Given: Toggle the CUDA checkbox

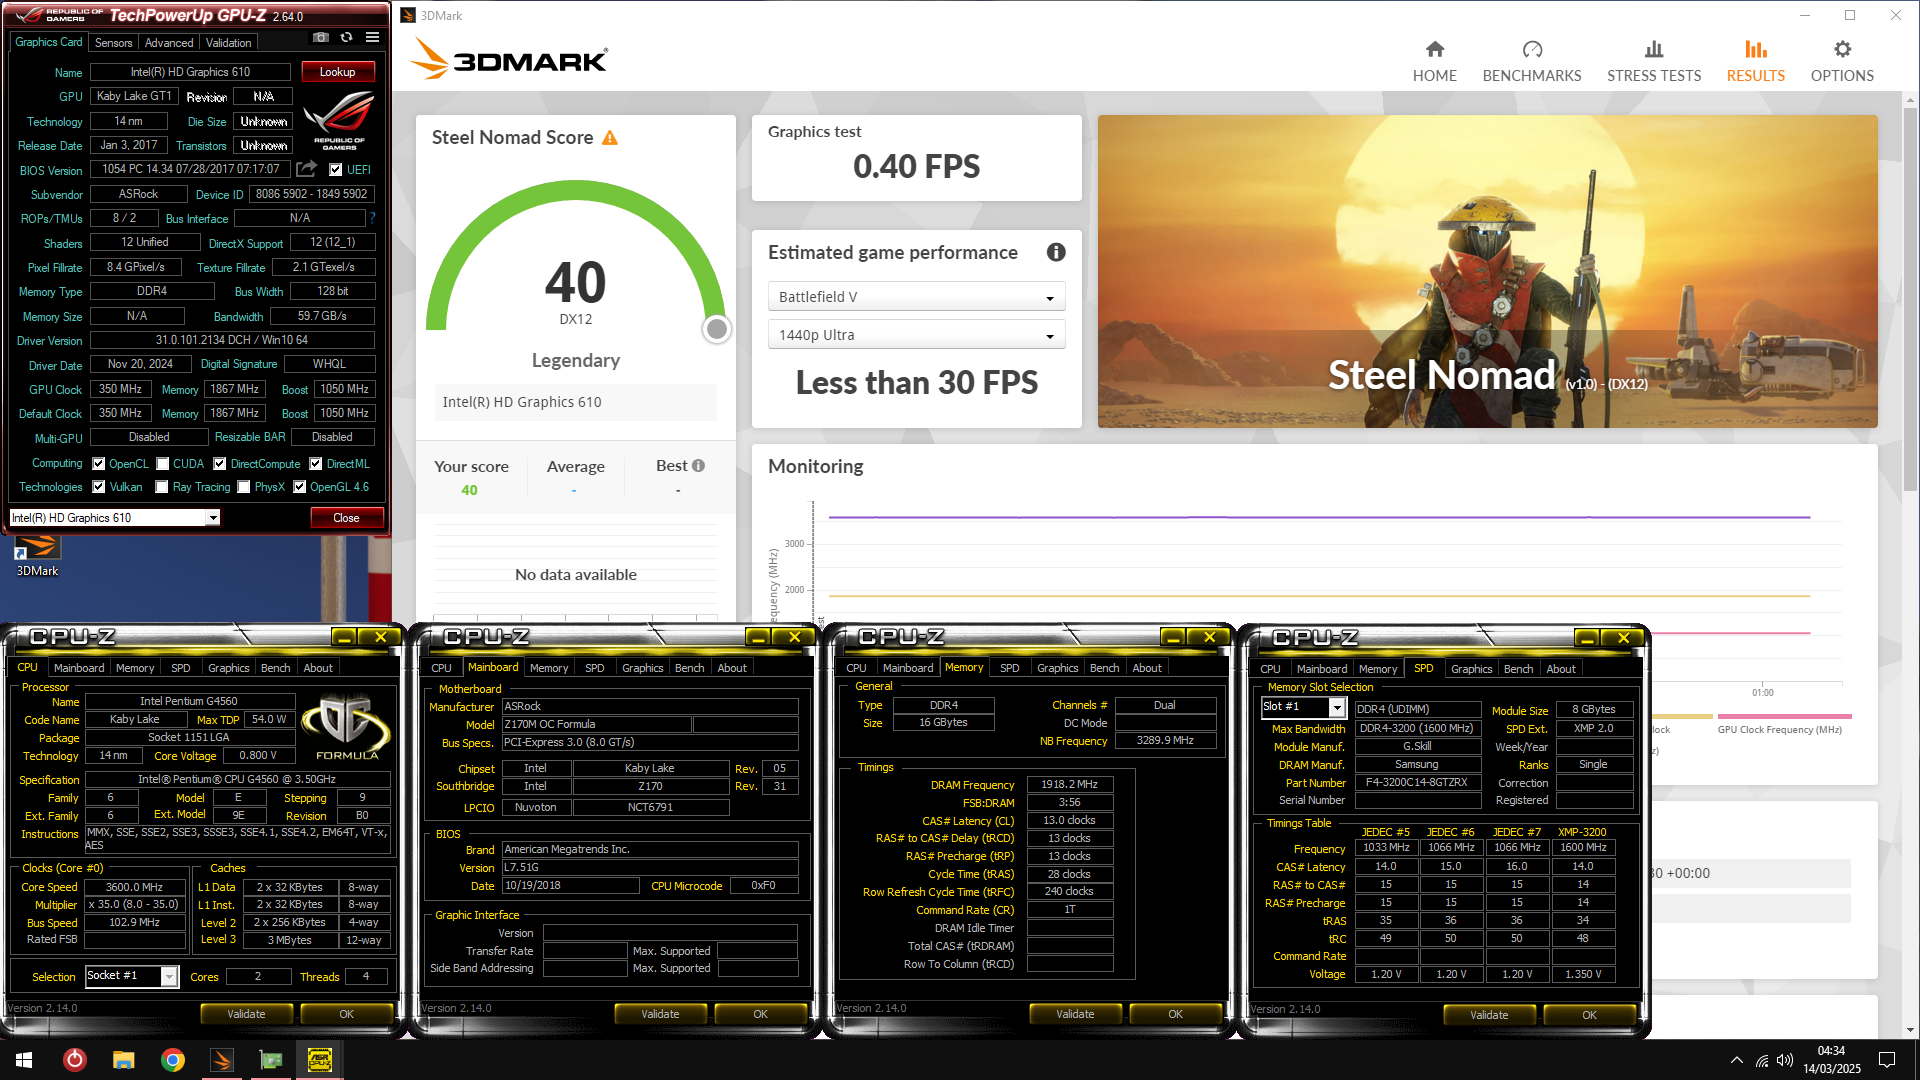Looking at the screenshot, I should coord(162,464).
